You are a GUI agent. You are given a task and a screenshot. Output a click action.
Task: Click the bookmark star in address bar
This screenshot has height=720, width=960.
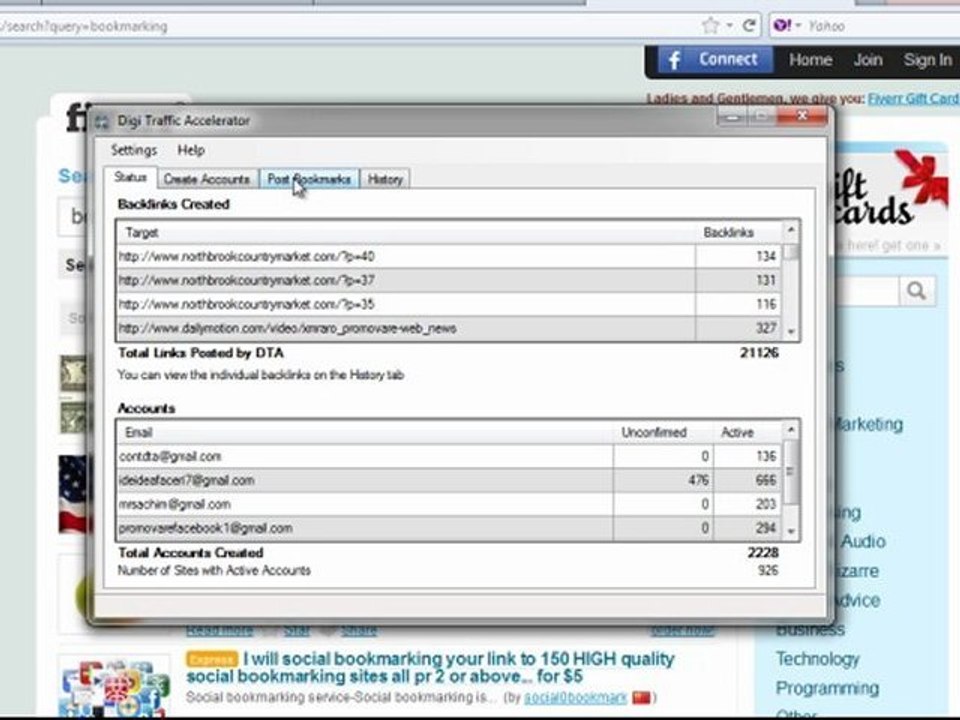point(710,26)
